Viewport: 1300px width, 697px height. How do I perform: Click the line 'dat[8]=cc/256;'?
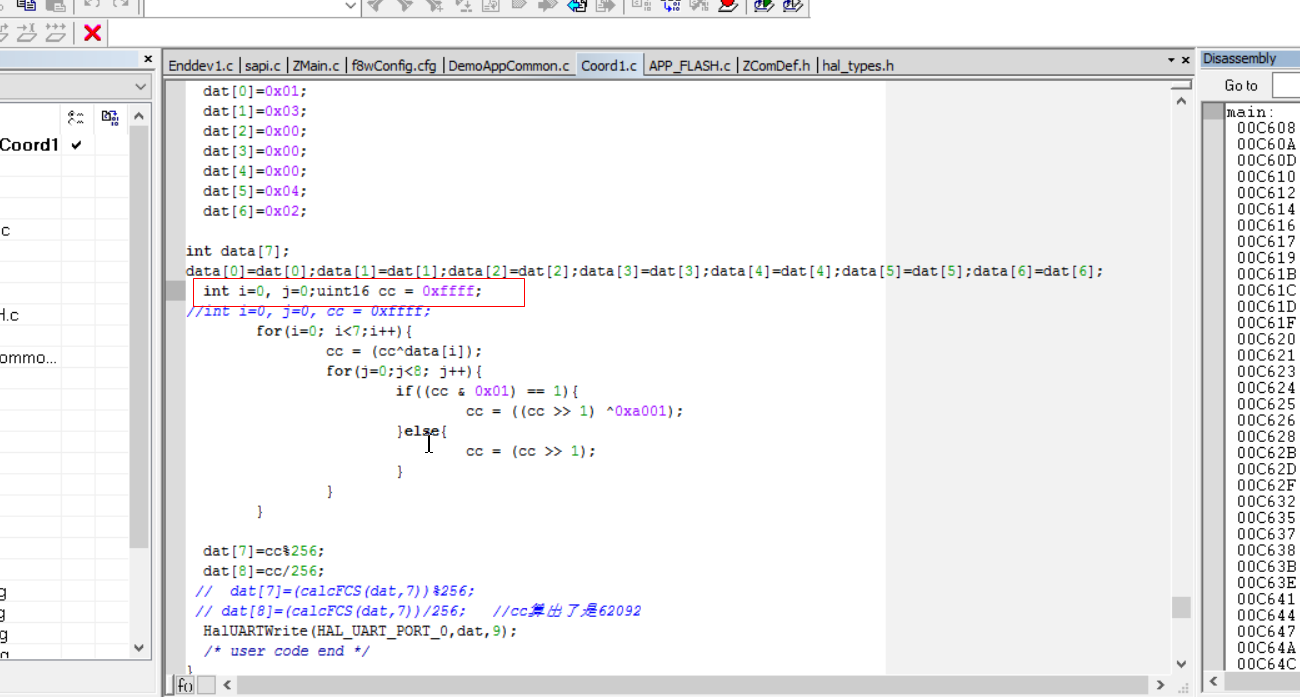point(264,571)
